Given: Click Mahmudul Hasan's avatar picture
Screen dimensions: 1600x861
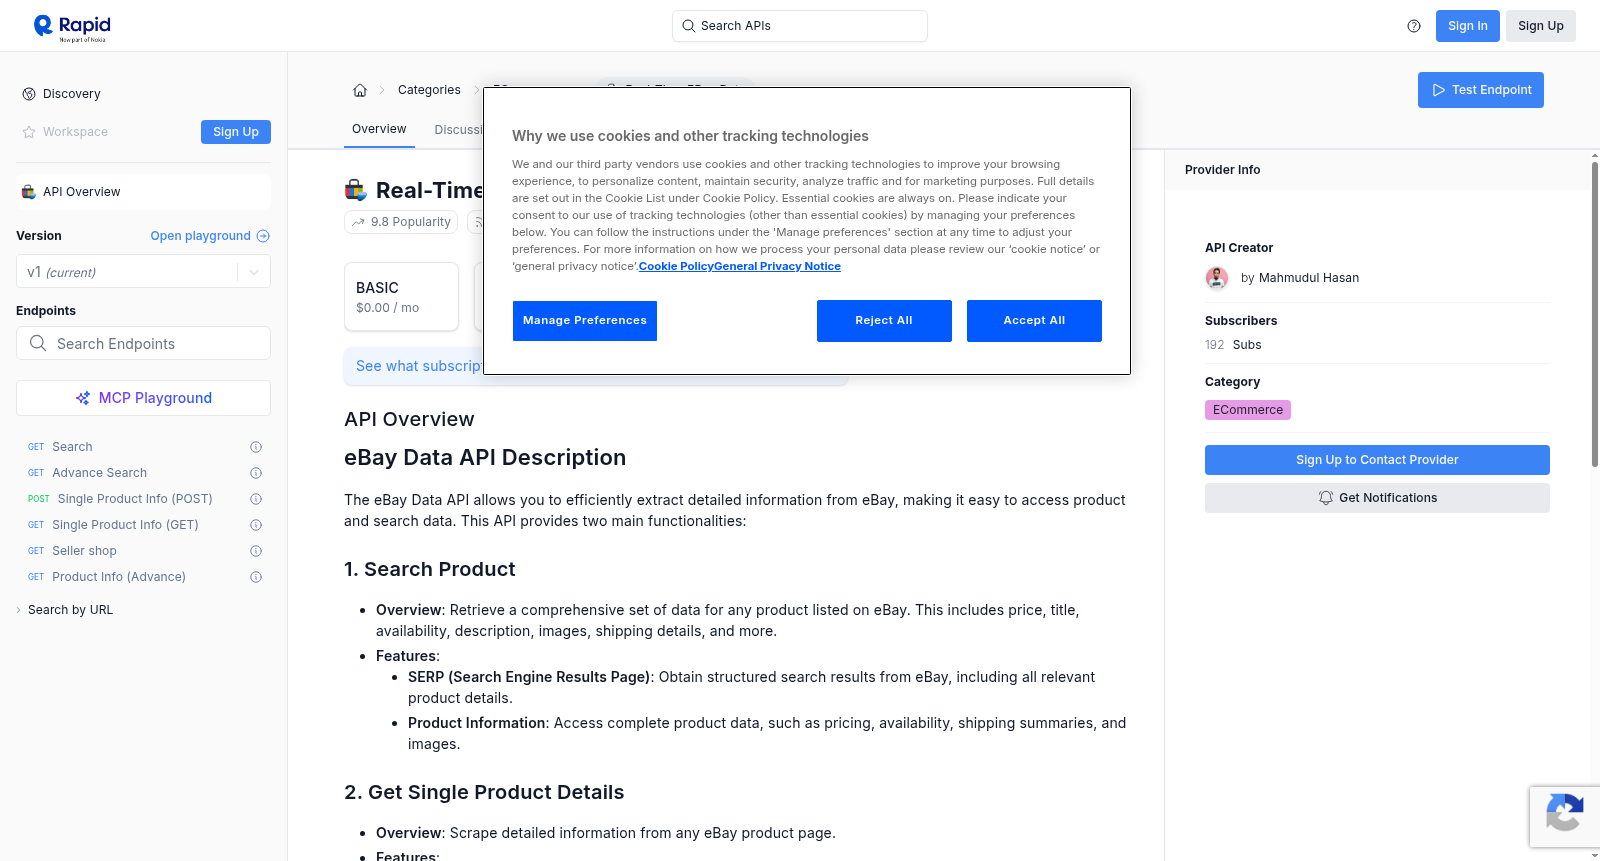Looking at the screenshot, I should pos(1217,278).
